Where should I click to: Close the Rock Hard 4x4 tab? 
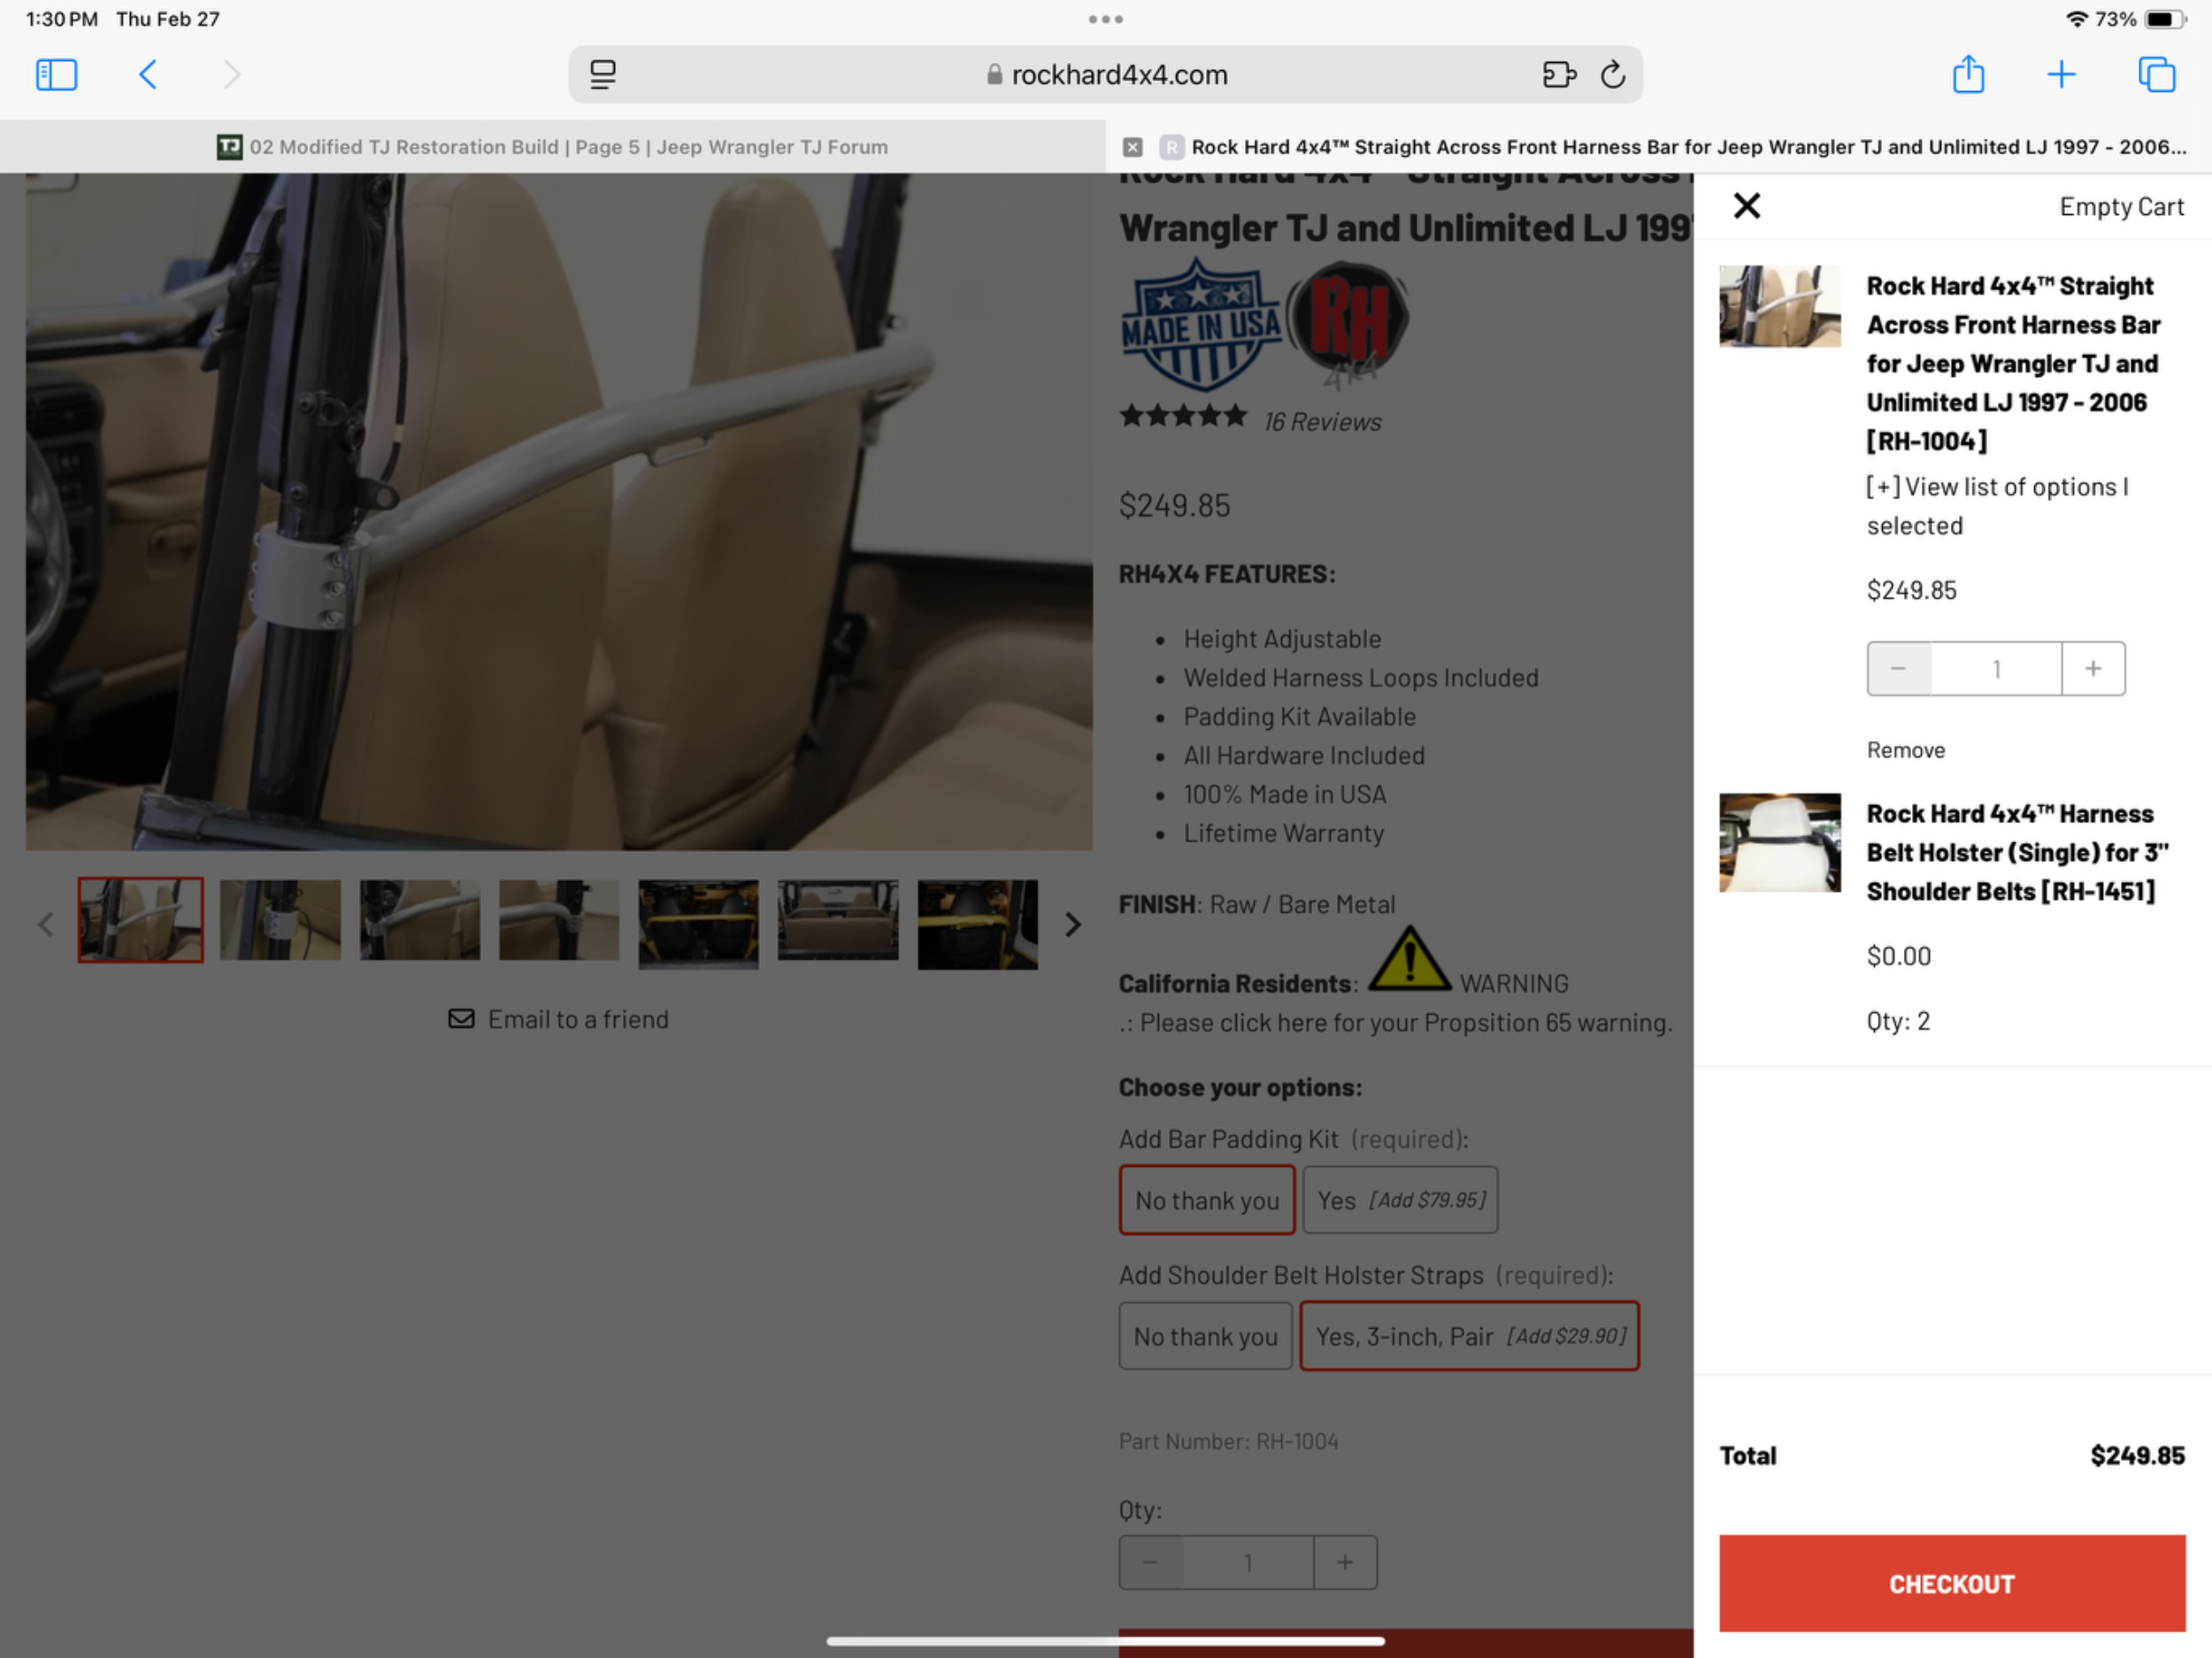1132,147
